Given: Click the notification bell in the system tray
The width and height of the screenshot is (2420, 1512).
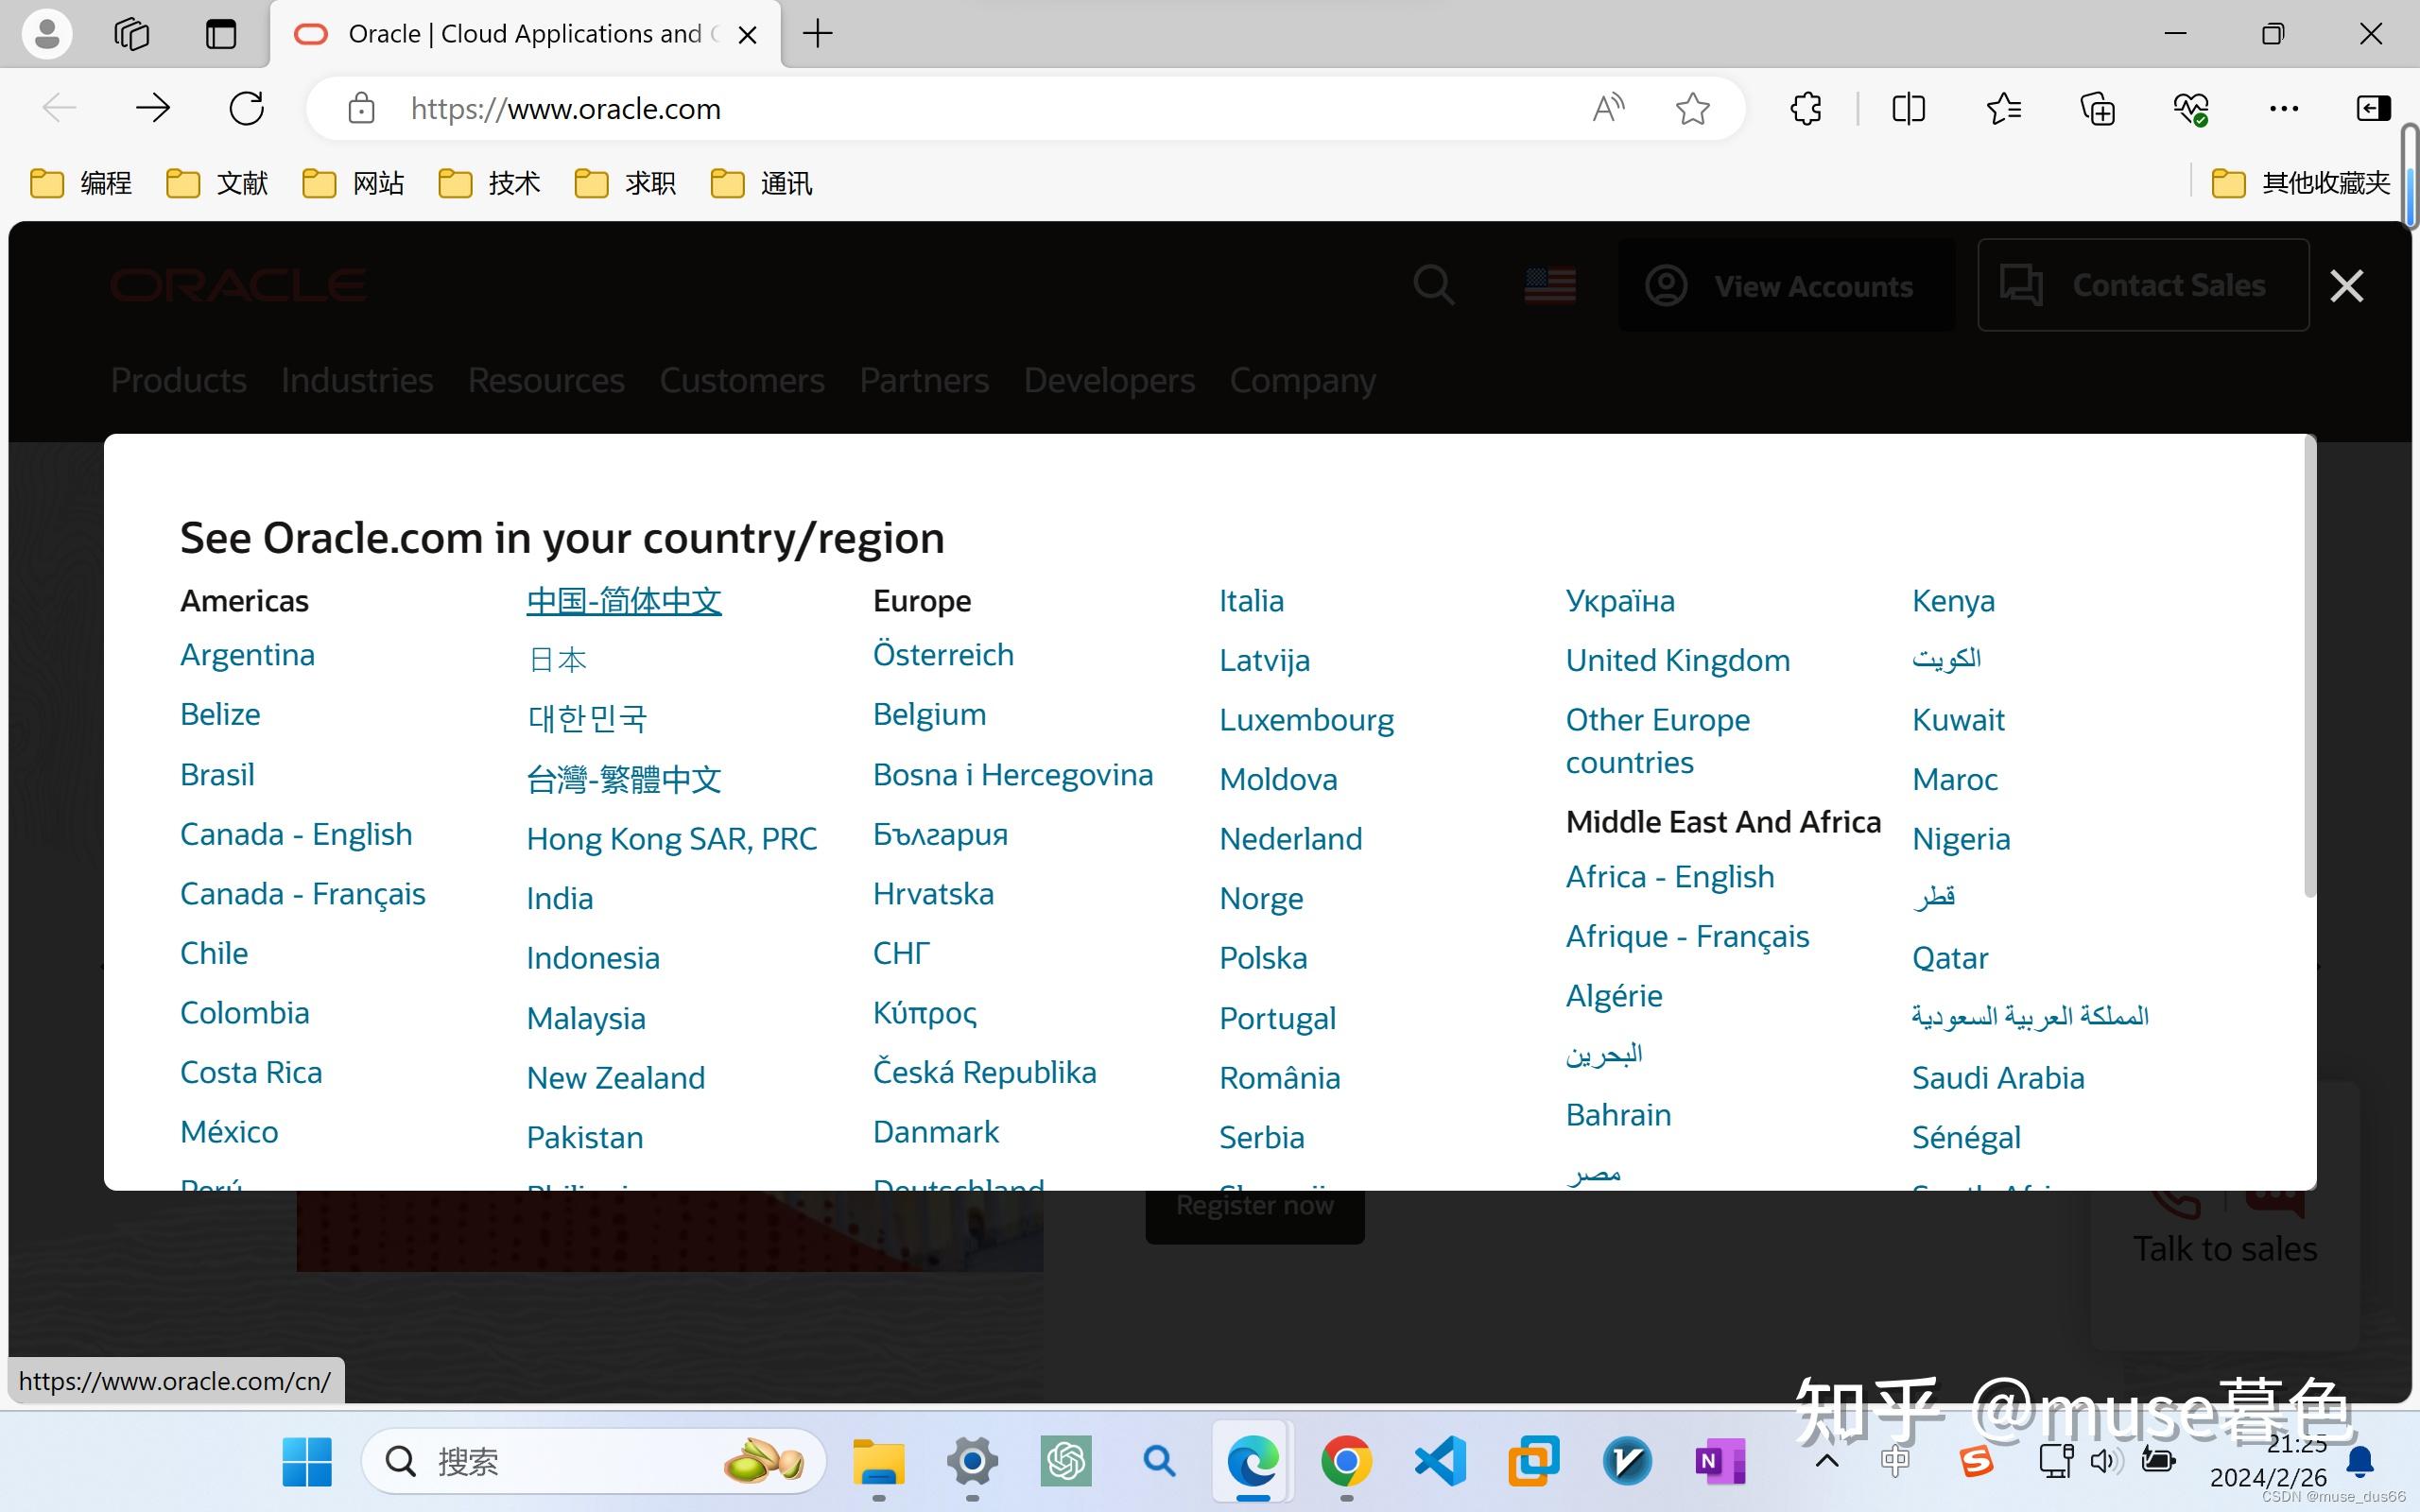Looking at the screenshot, I should pos(2361,1461).
